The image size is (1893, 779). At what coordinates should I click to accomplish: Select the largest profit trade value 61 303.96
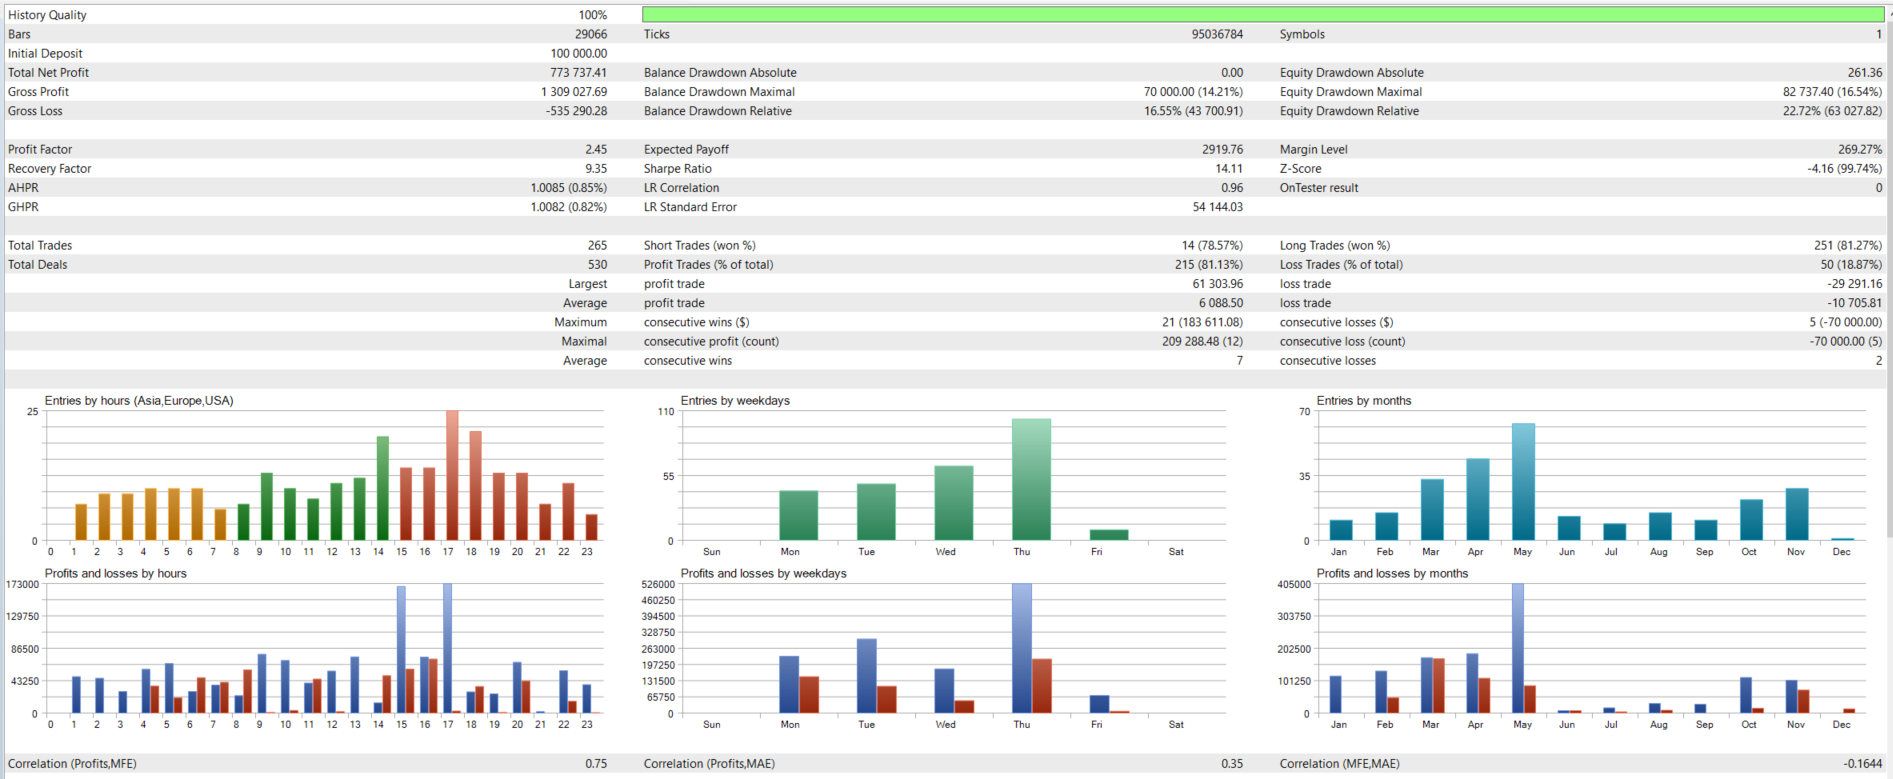[x=1217, y=284]
